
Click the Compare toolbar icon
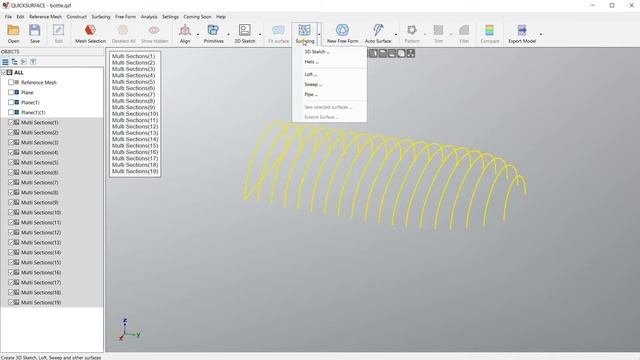coord(489,30)
